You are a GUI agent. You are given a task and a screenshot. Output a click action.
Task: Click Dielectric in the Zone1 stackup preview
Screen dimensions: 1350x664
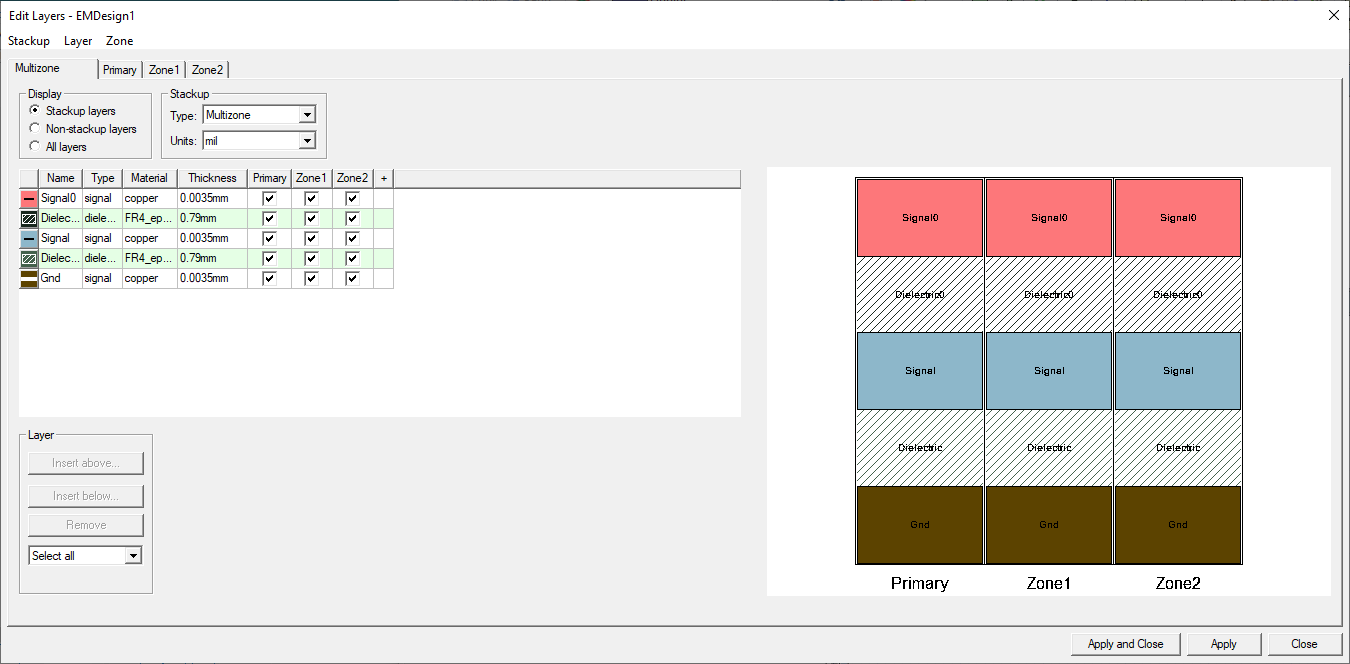tap(1048, 447)
